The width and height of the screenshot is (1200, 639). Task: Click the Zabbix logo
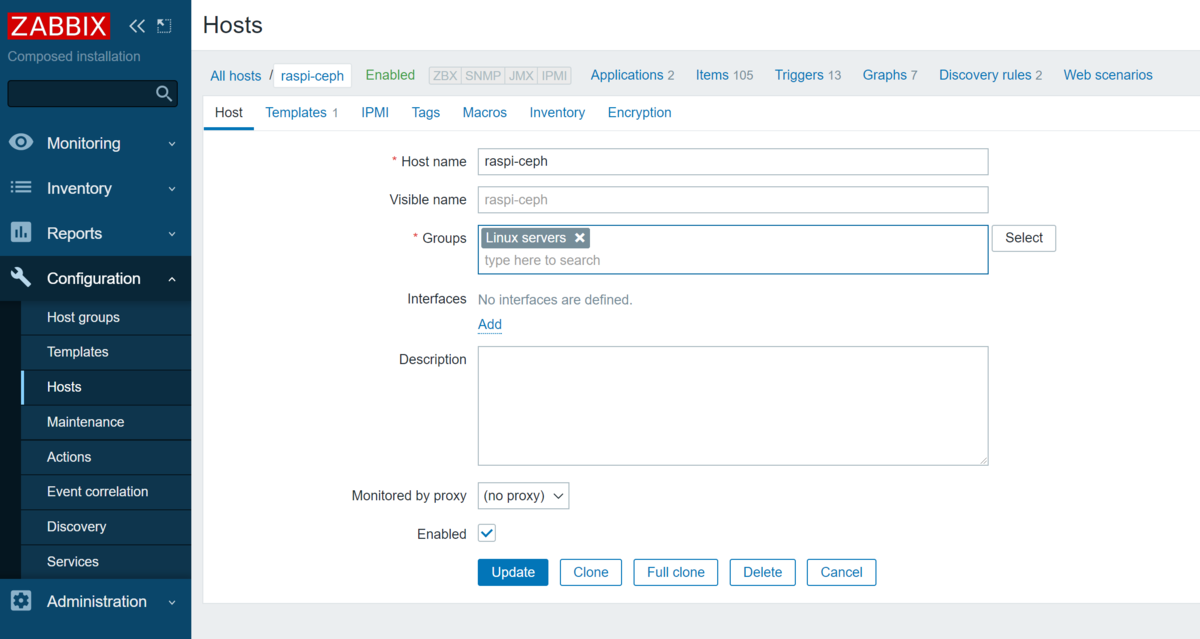(59, 25)
